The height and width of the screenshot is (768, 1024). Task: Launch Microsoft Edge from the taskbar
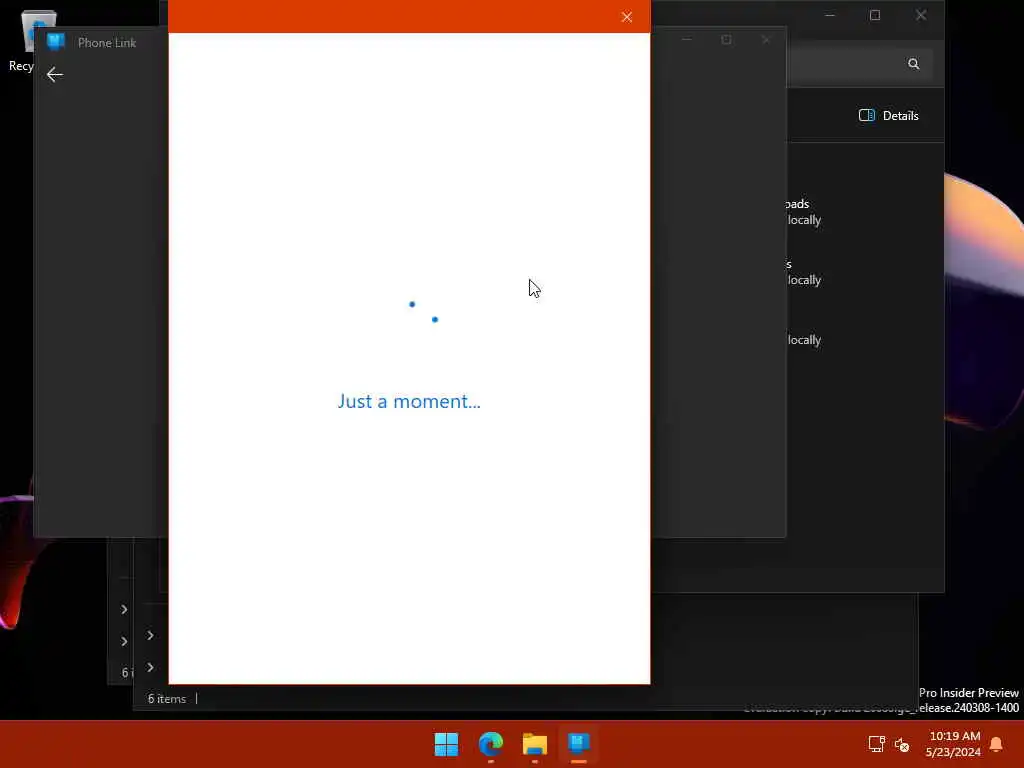tap(490, 744)
